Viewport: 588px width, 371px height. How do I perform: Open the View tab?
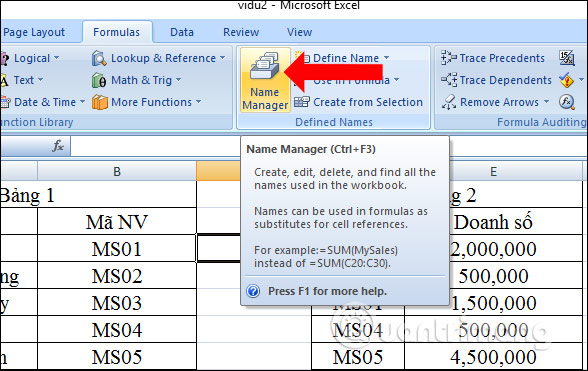(299, 32)
